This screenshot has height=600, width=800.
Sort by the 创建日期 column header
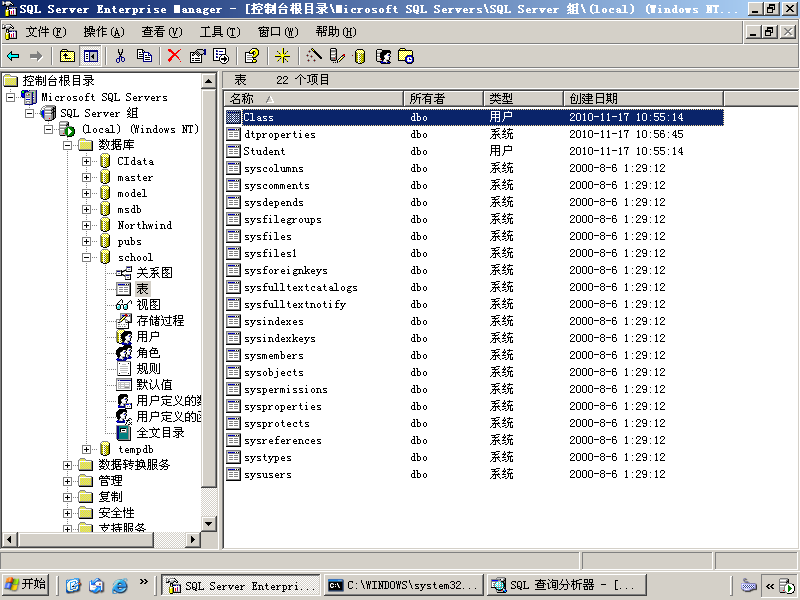point(643,98)
